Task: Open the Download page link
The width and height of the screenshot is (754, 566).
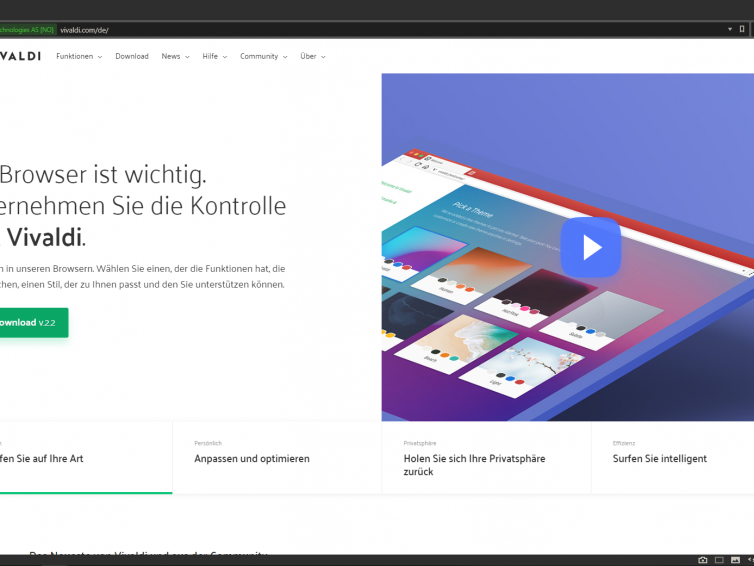Action: click(x=132, y=56)
